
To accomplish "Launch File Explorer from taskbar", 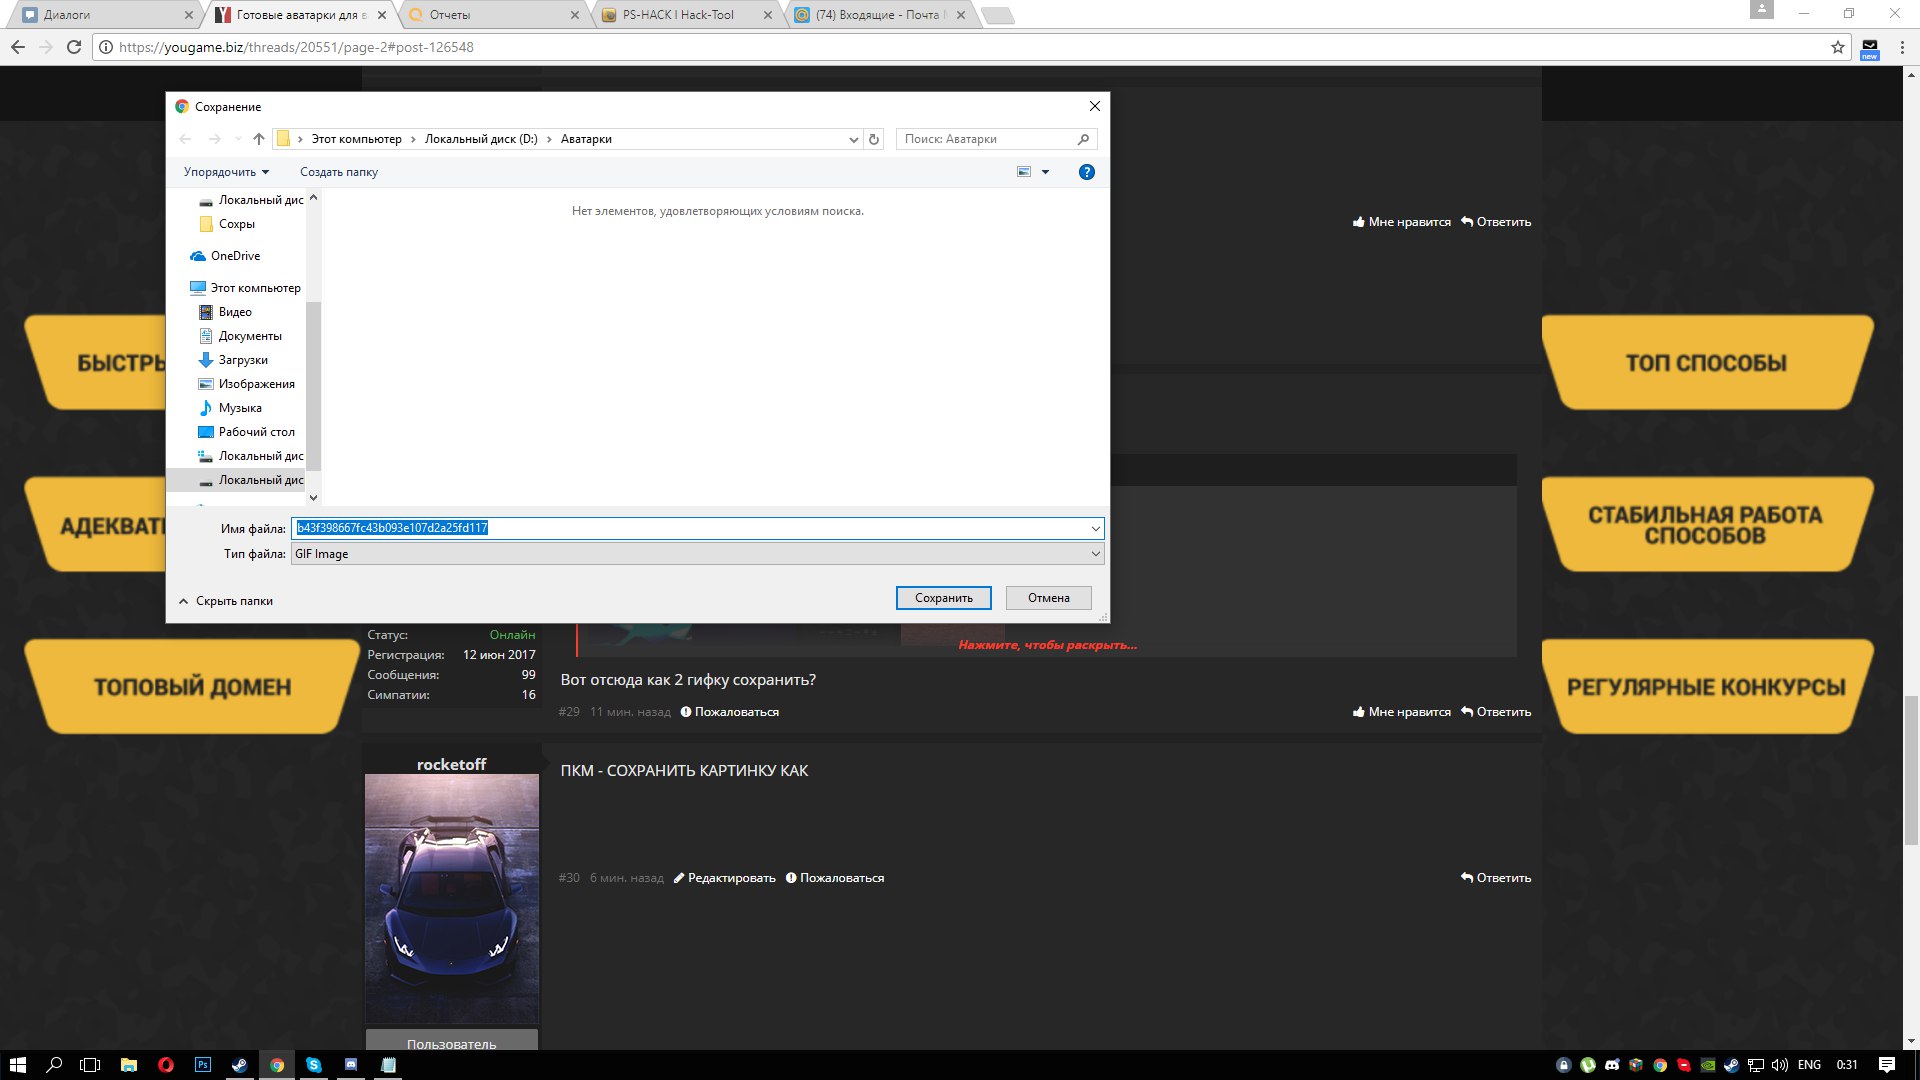I will pos(129,1065).
